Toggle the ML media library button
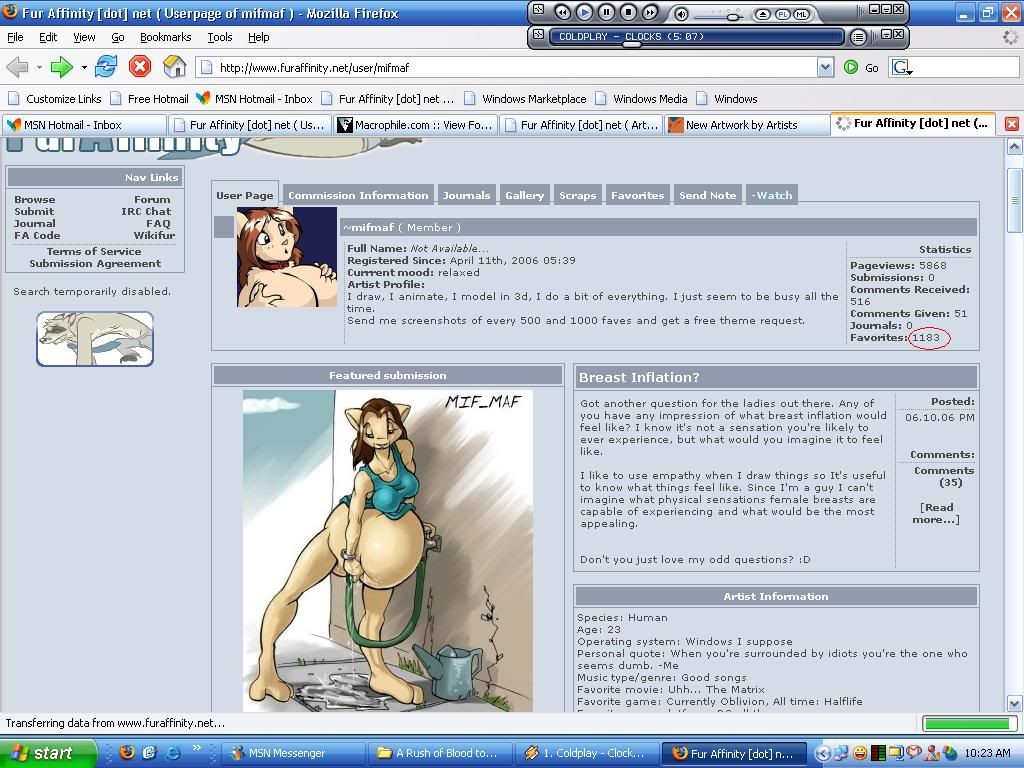The height and width of the screenshot is (768, 1024). tap(801, 13)
